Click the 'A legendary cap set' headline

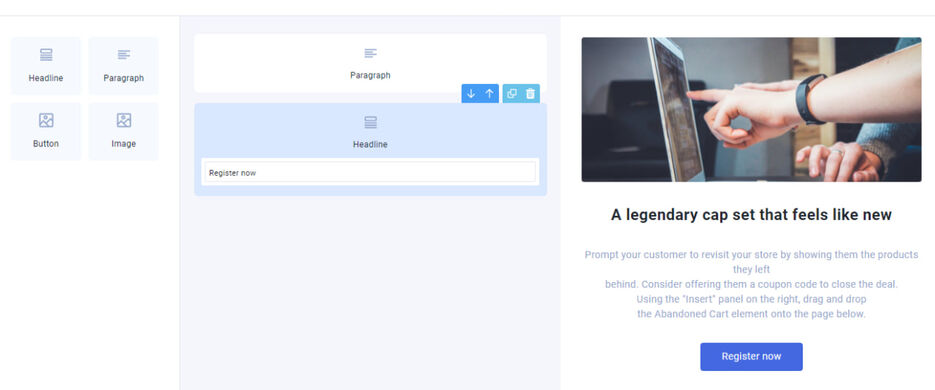751,215
